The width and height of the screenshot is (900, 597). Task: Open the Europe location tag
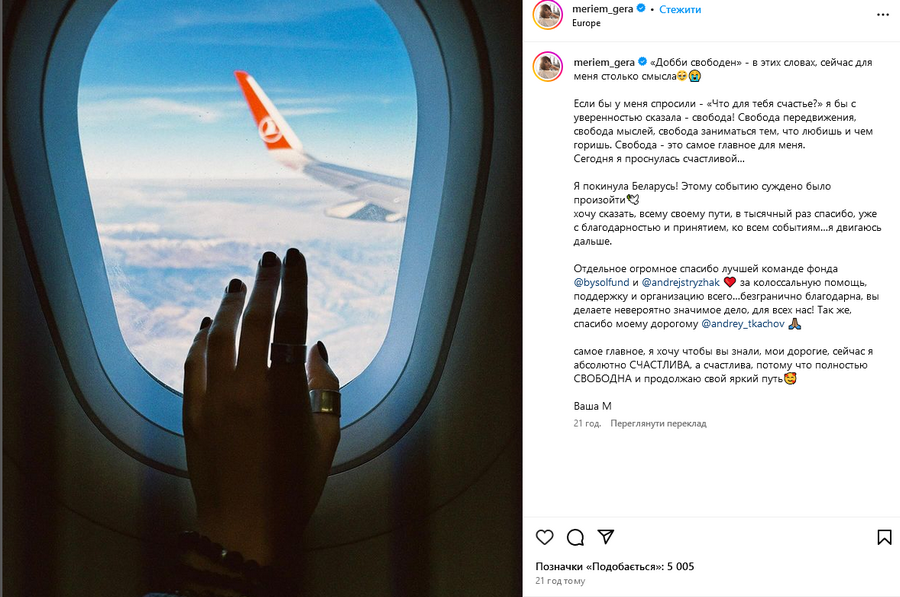586,23
